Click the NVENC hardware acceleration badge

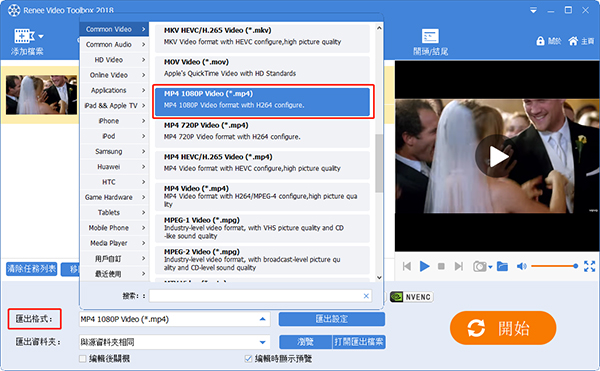coord(412,297)
